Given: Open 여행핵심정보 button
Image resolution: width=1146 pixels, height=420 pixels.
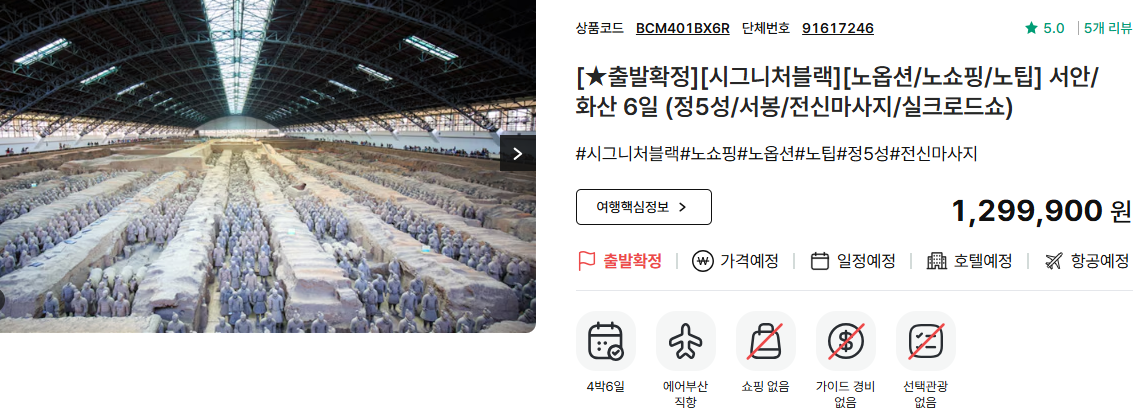Looking at the screenshot, I should tap(643, 207).
